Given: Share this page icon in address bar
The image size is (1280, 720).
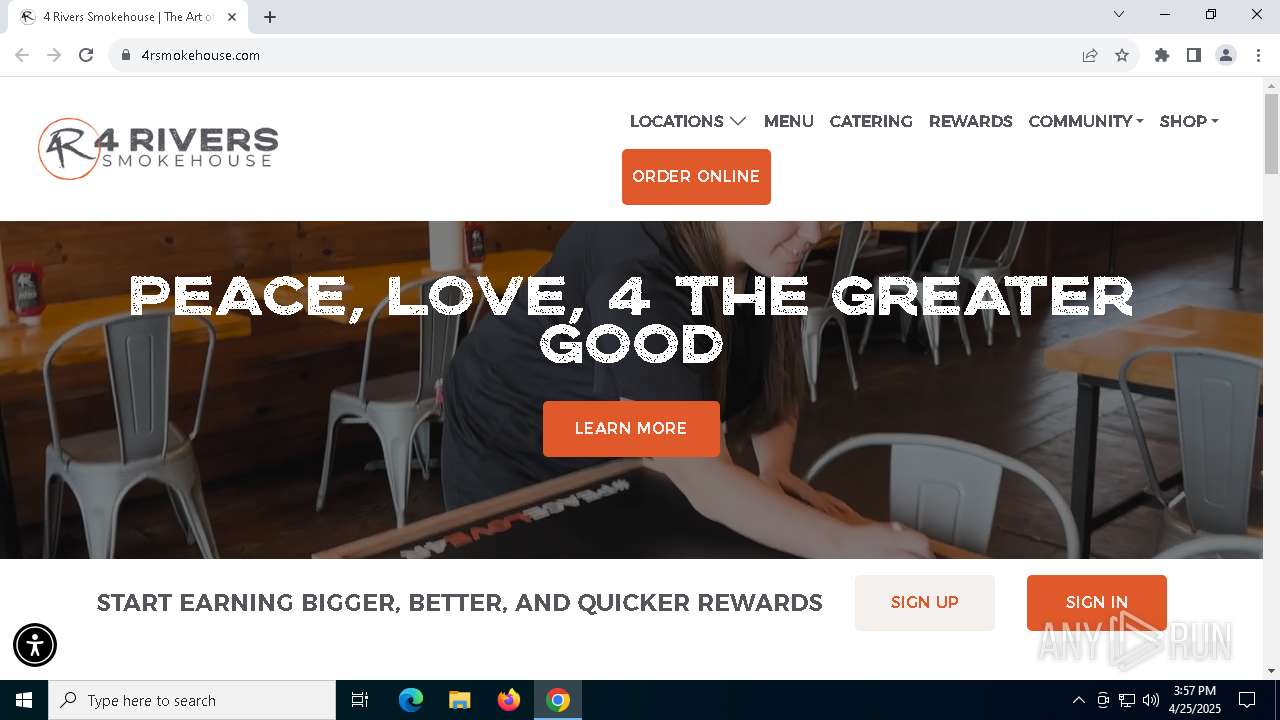Looking at the screenshot, I should [x=1090, y=55].
